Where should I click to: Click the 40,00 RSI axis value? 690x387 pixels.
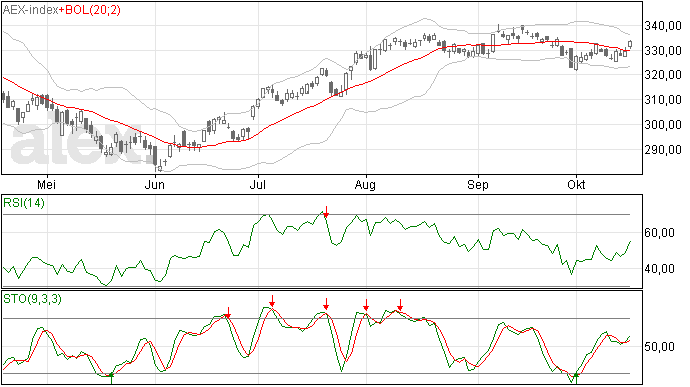pyautogui.click(x=659, y=269)
